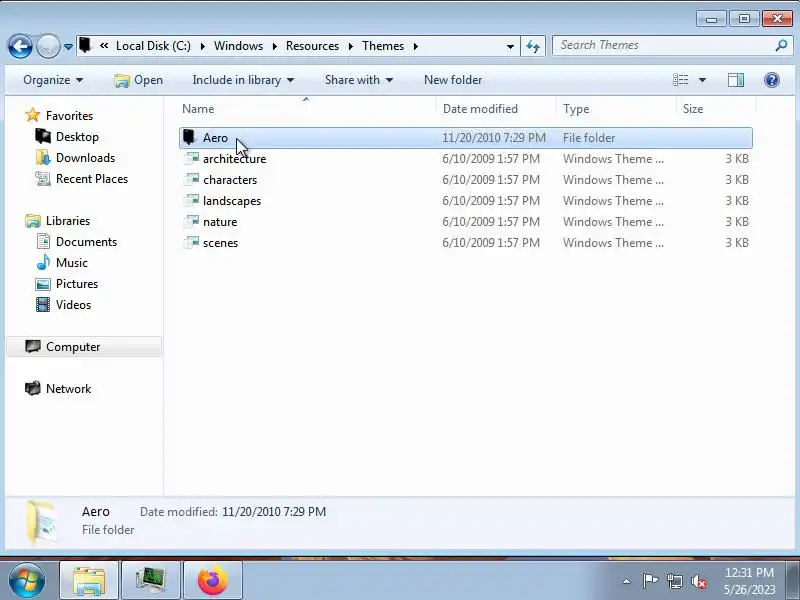Open the view options dropdown arrow
The image size is (800, 600).
(702, 80)
